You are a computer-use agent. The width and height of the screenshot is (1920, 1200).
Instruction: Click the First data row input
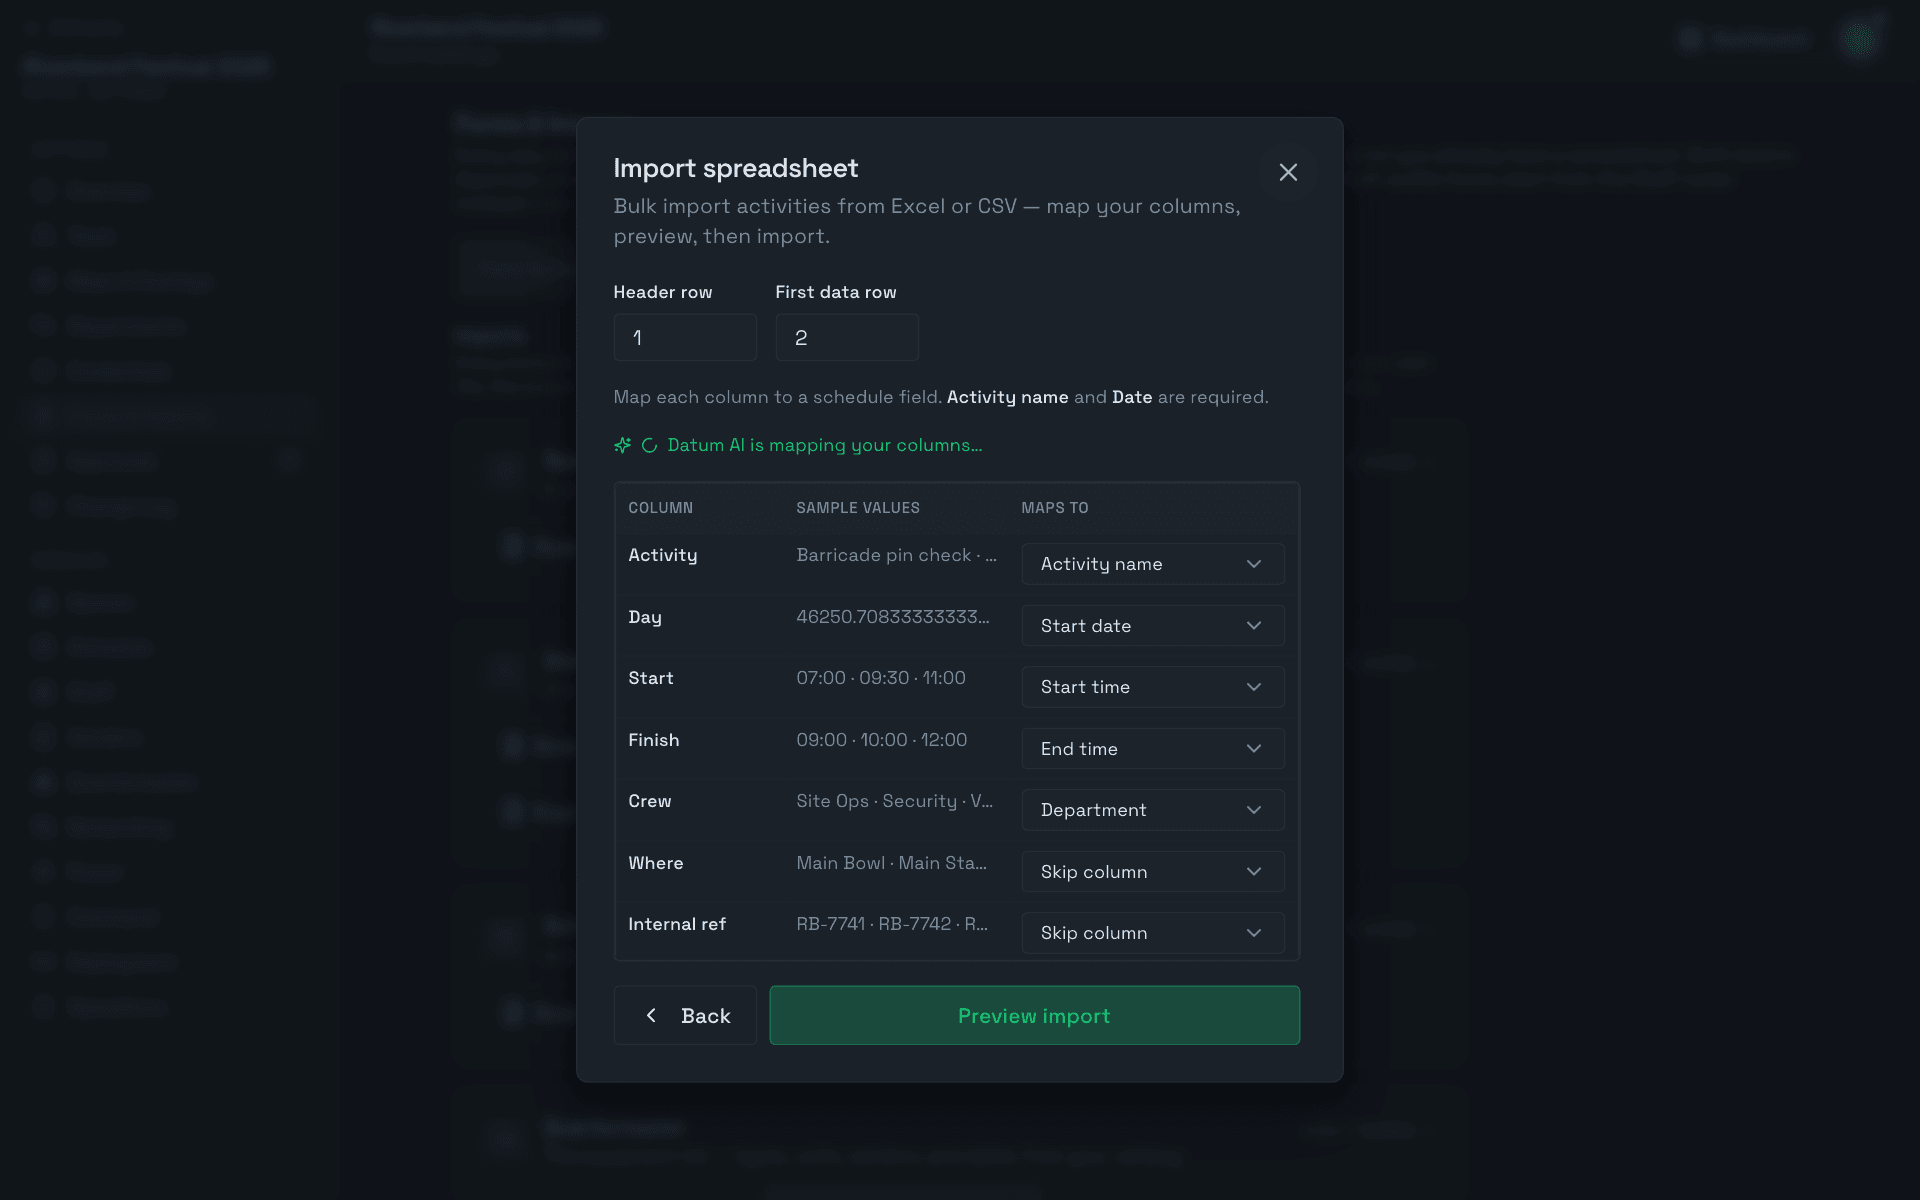pos(847,338)
